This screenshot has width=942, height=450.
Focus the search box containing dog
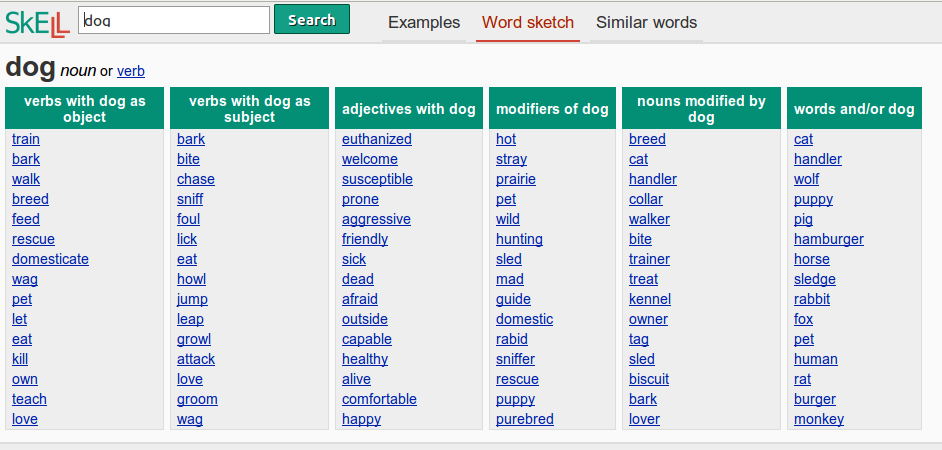pyautogui.click(x=174, y=20)
